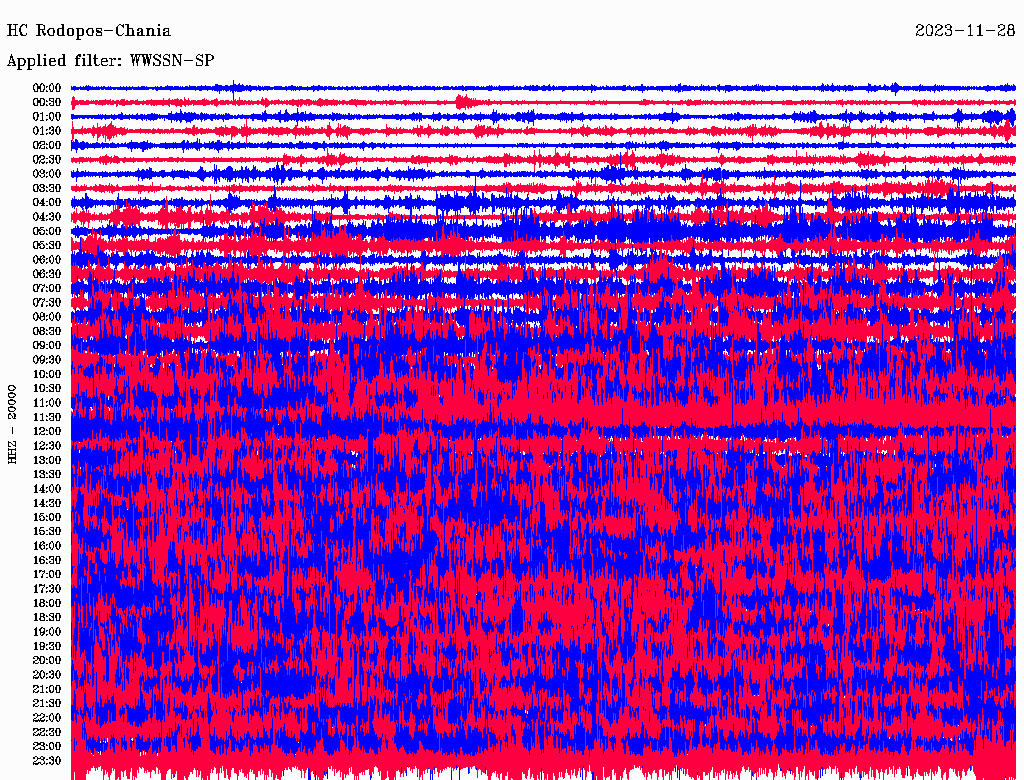The height and width of the screenshot is (780, 1024).
Task: Click the 15:00 time label
Action: pos(47,517)
